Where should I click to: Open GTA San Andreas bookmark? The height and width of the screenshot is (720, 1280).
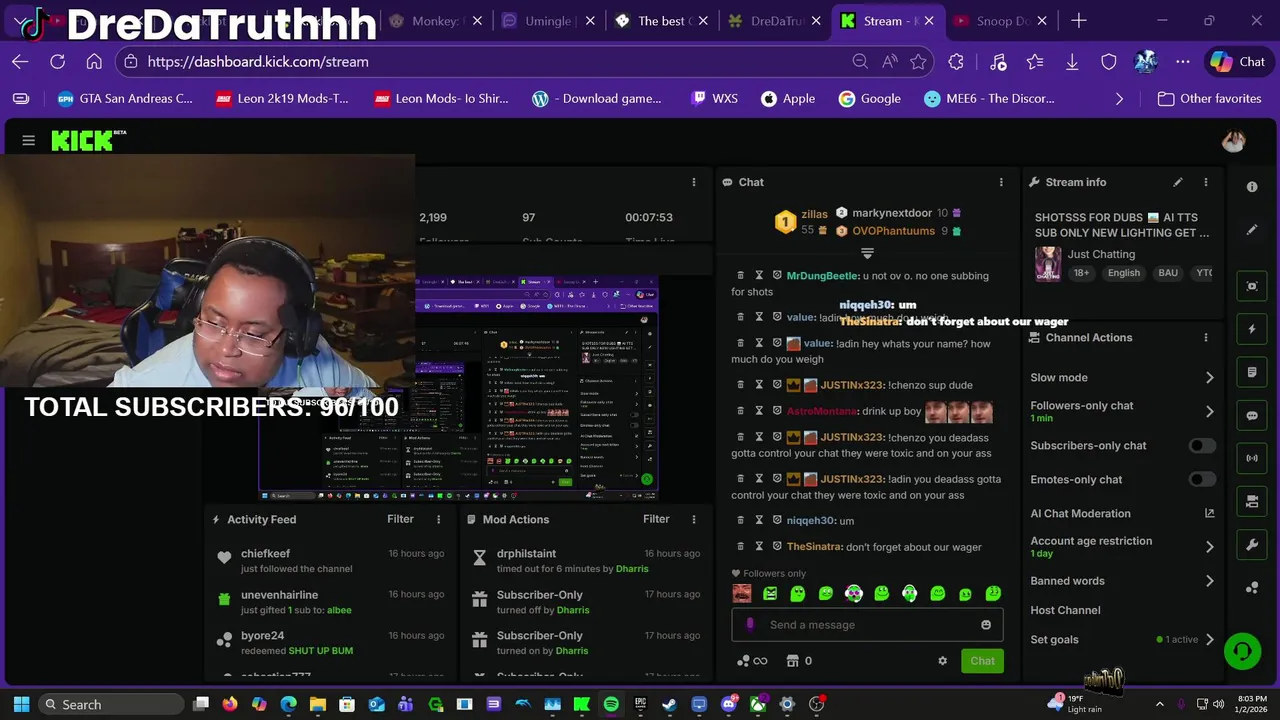[125, 99]
